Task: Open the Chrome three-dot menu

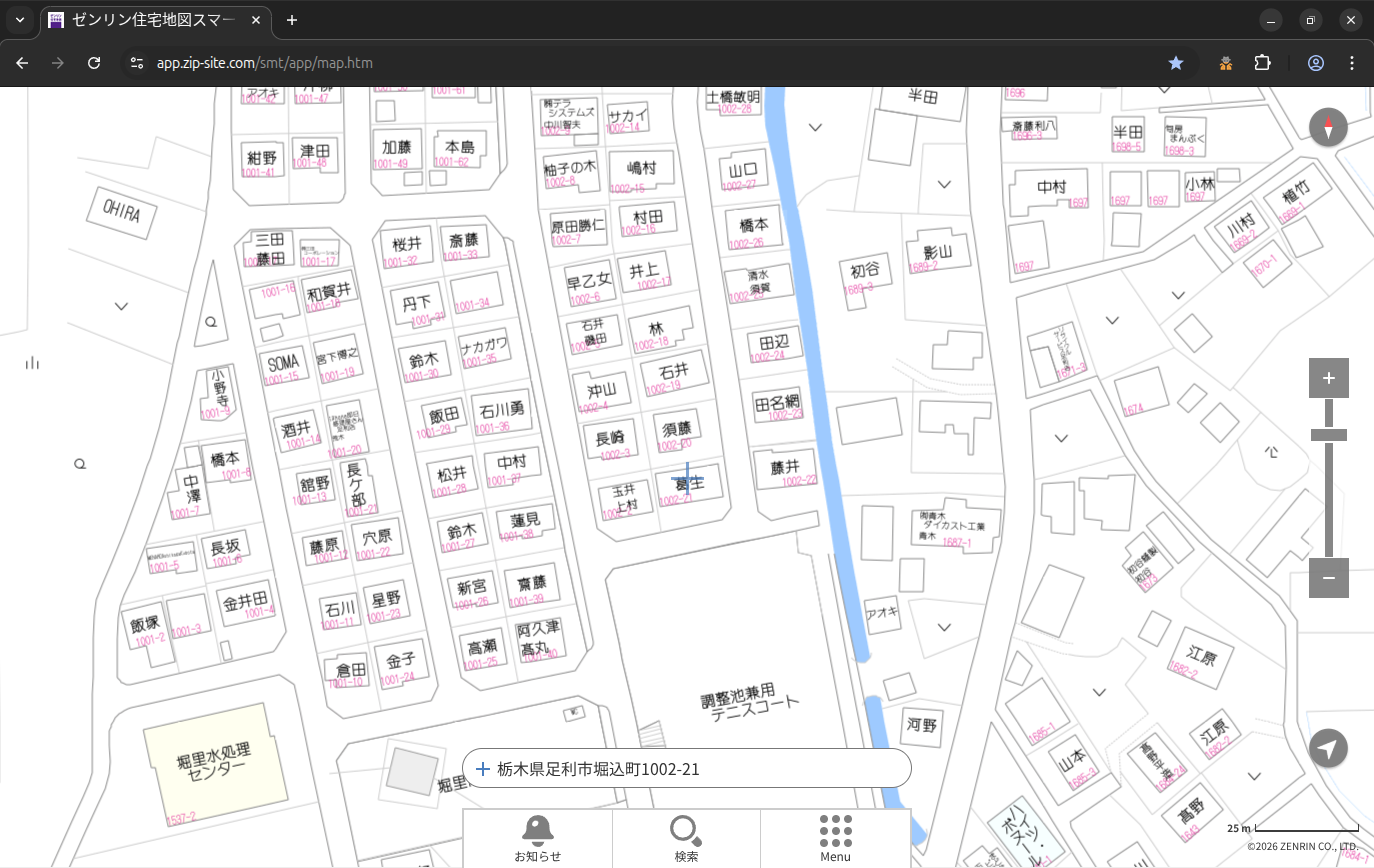Action: 1352,63
